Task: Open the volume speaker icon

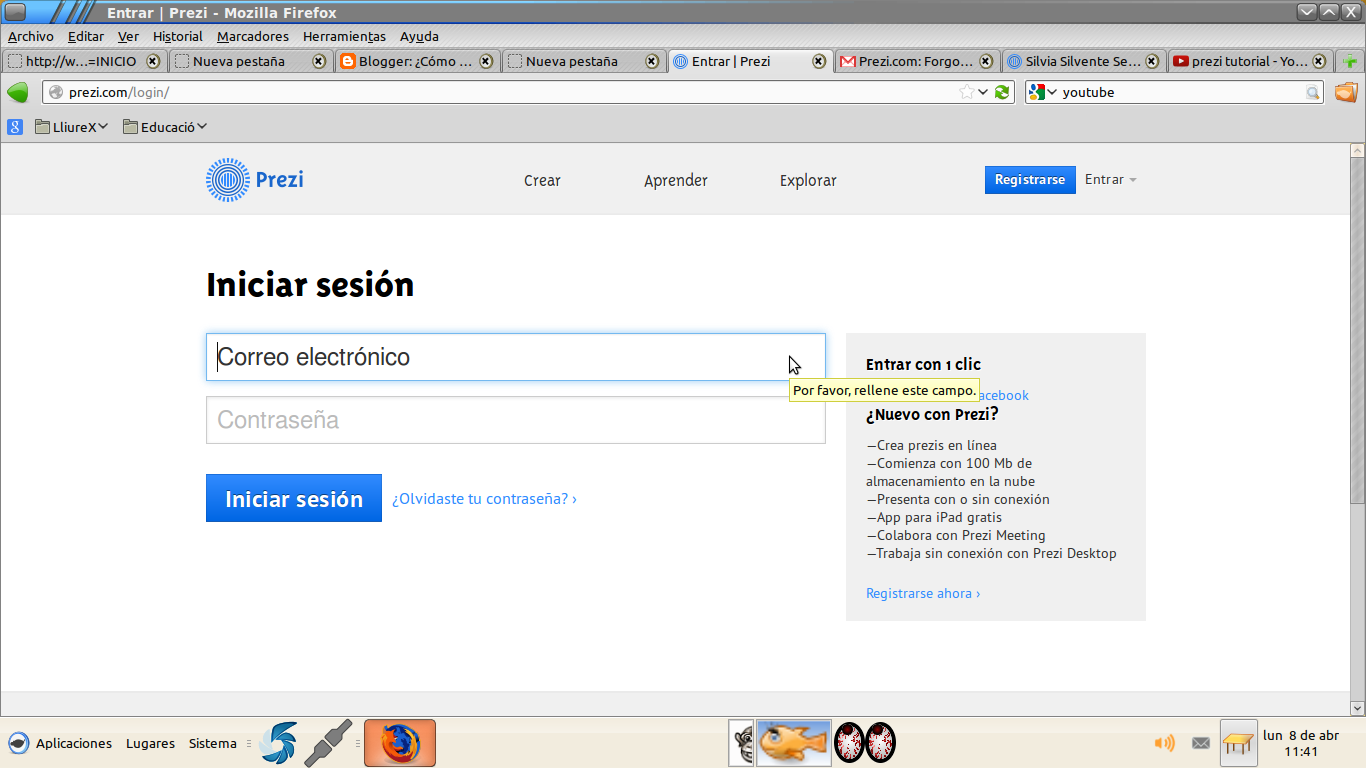Action: [x=1164, y=743]
